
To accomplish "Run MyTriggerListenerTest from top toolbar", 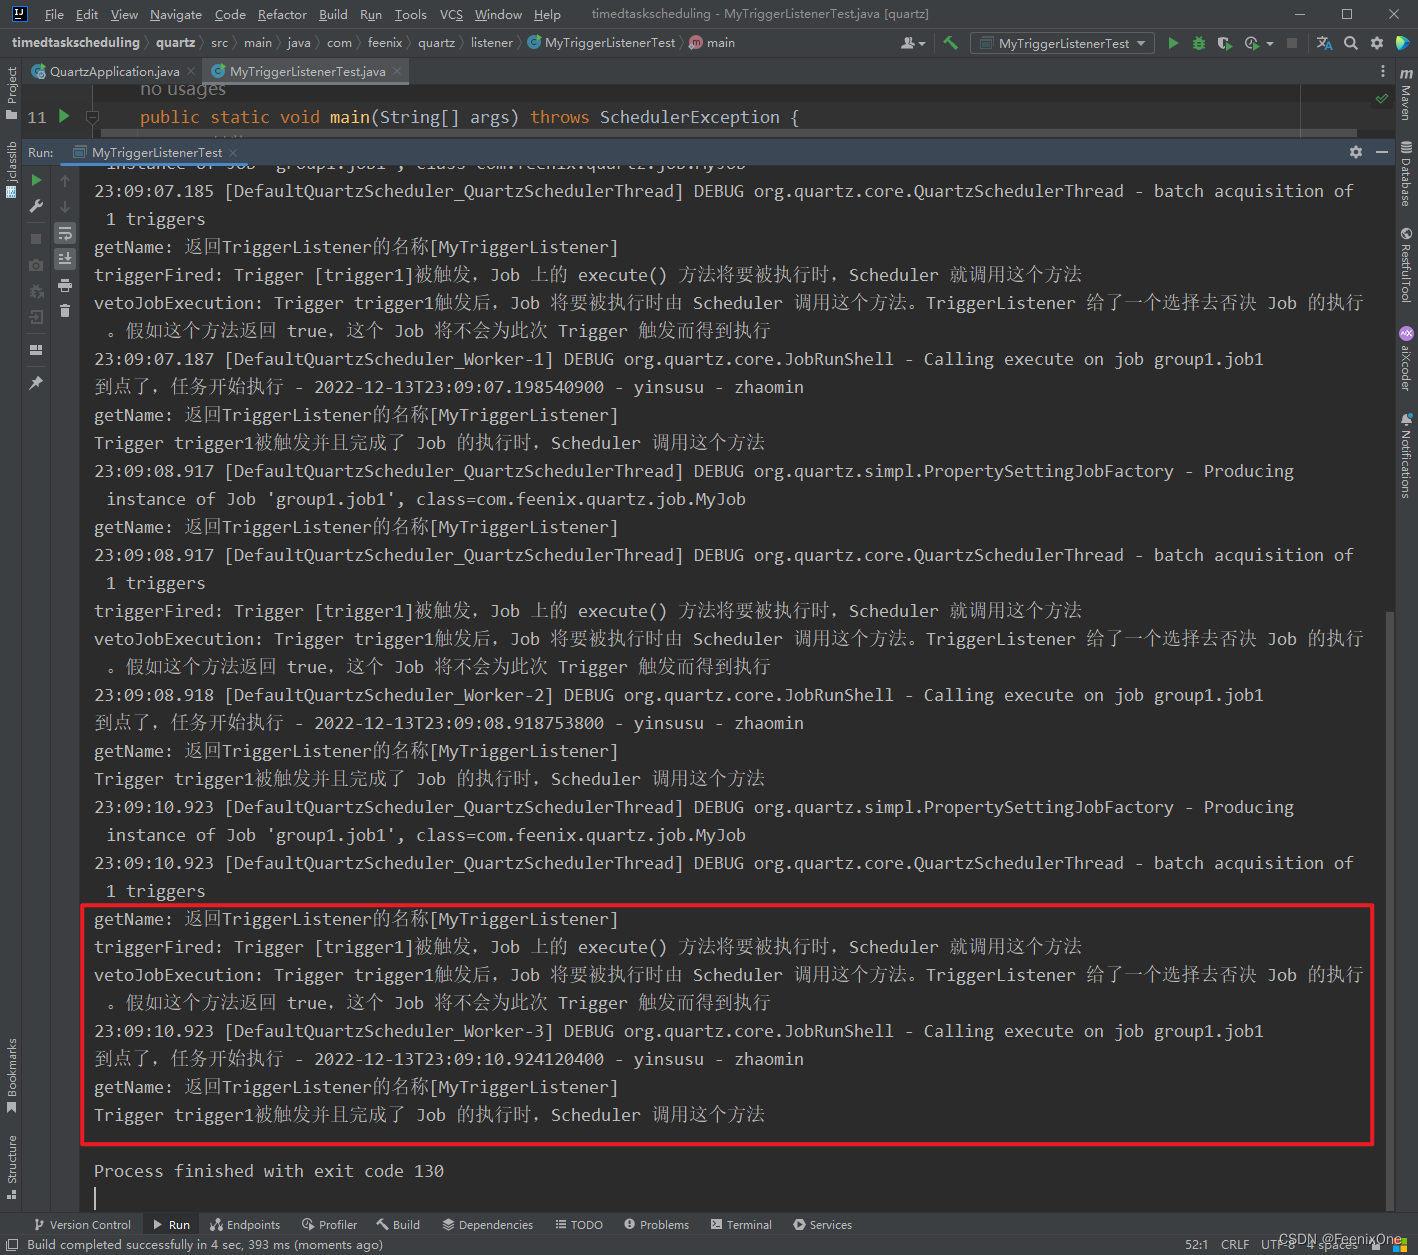I will pyautogui.click(x=1174, y=43).
